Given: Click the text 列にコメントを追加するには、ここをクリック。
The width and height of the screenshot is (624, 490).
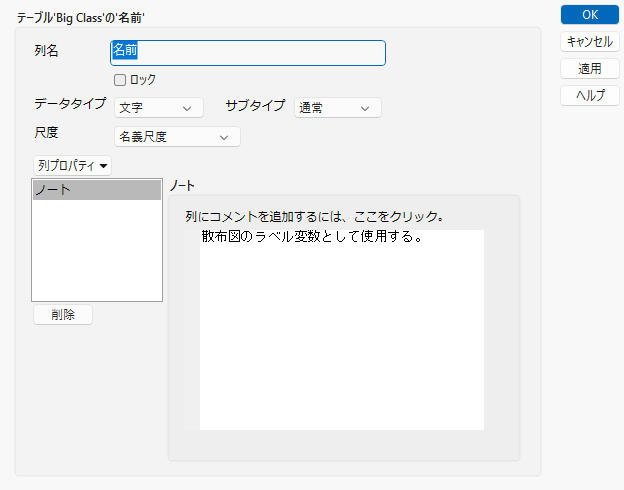Looking at the screenshot, I should click(x=314, y=217).
